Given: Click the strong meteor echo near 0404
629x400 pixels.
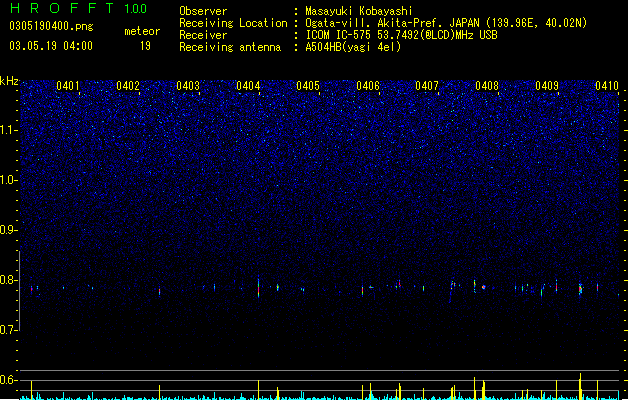Looking at the screenshot, I should [258, 287].
